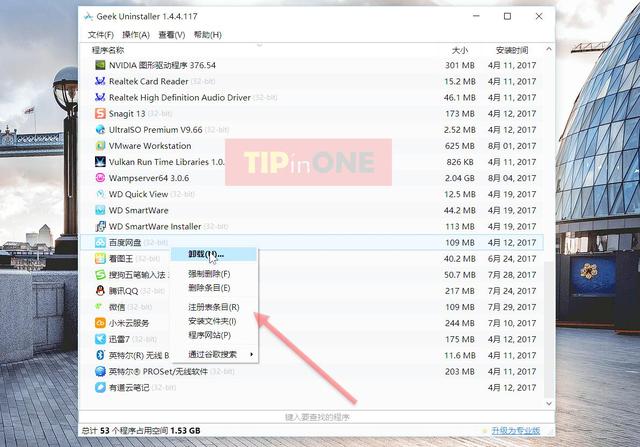640x447 pixels.
Task: Click the 百度网盘 program icon
Action: pyautogui.click(x=100, y=242)
